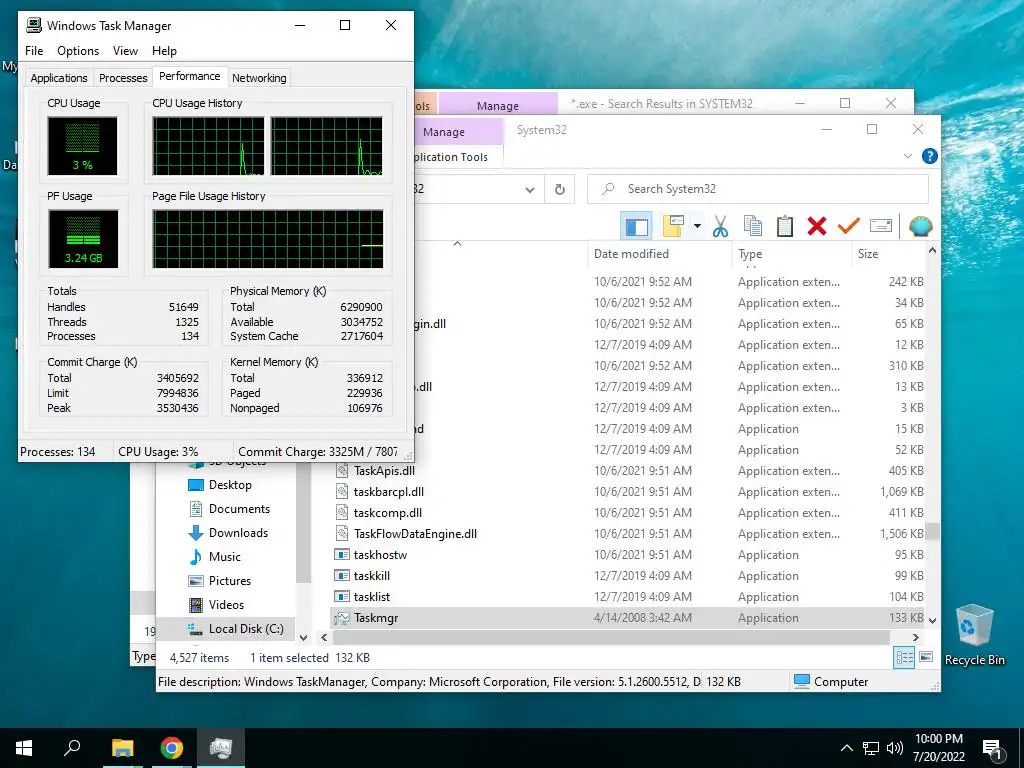Open Manage tab in the Search Results window

click(x=498, y=104)
